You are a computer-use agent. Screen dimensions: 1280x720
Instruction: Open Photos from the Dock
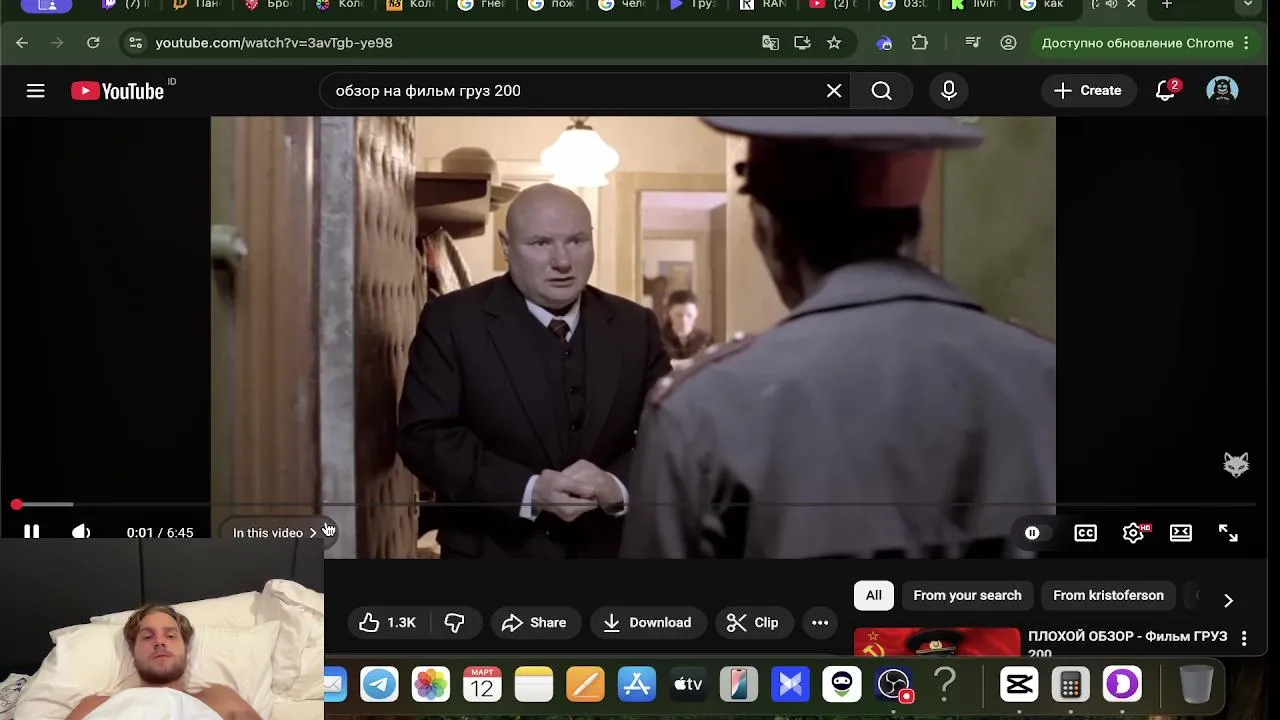[431, 684]
